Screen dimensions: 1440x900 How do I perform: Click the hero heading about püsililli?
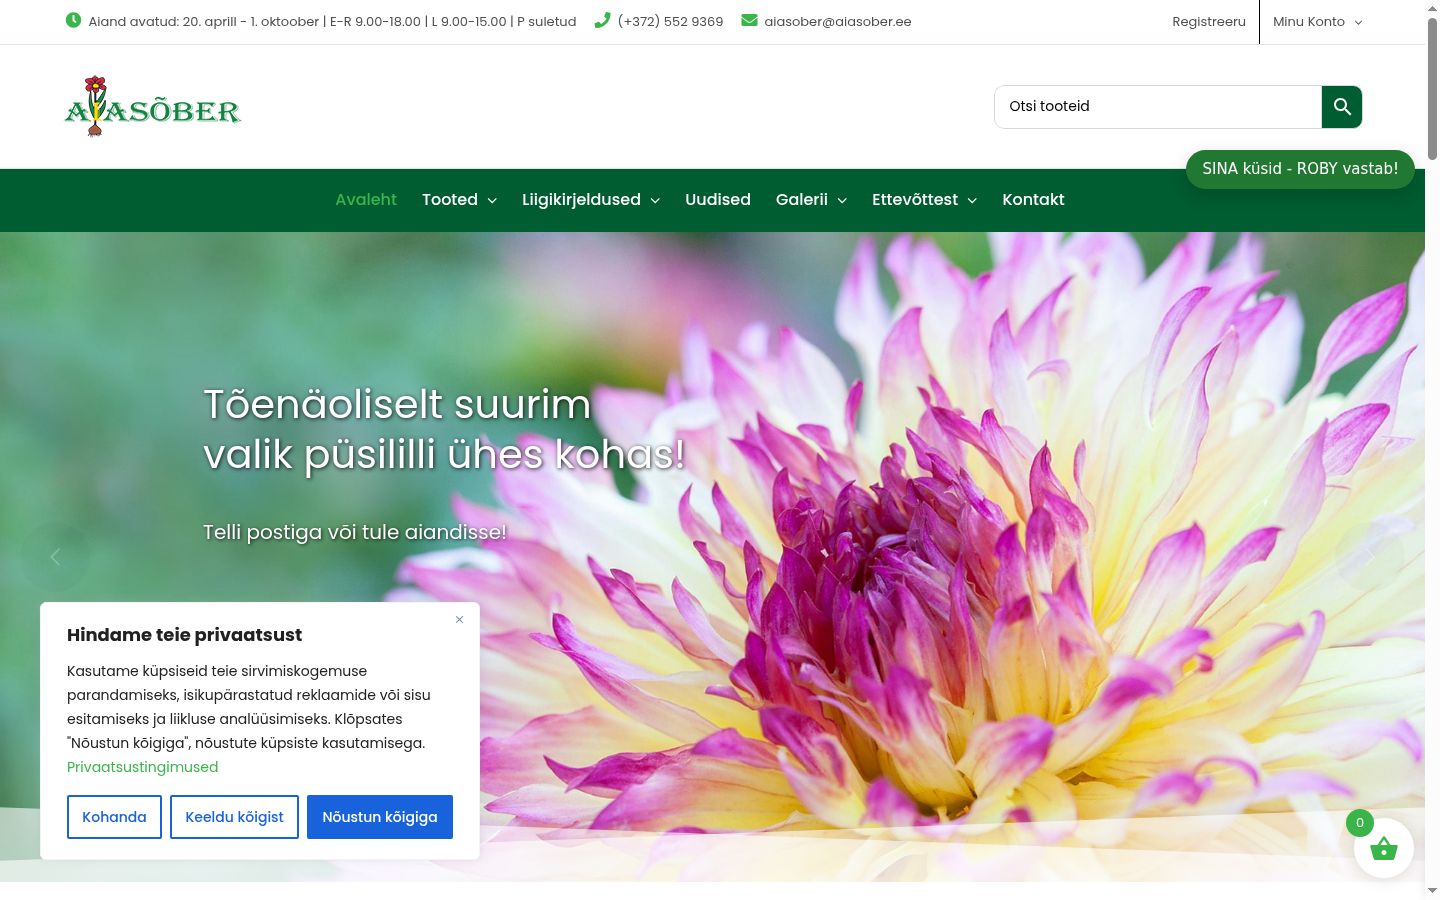point(444,430)
